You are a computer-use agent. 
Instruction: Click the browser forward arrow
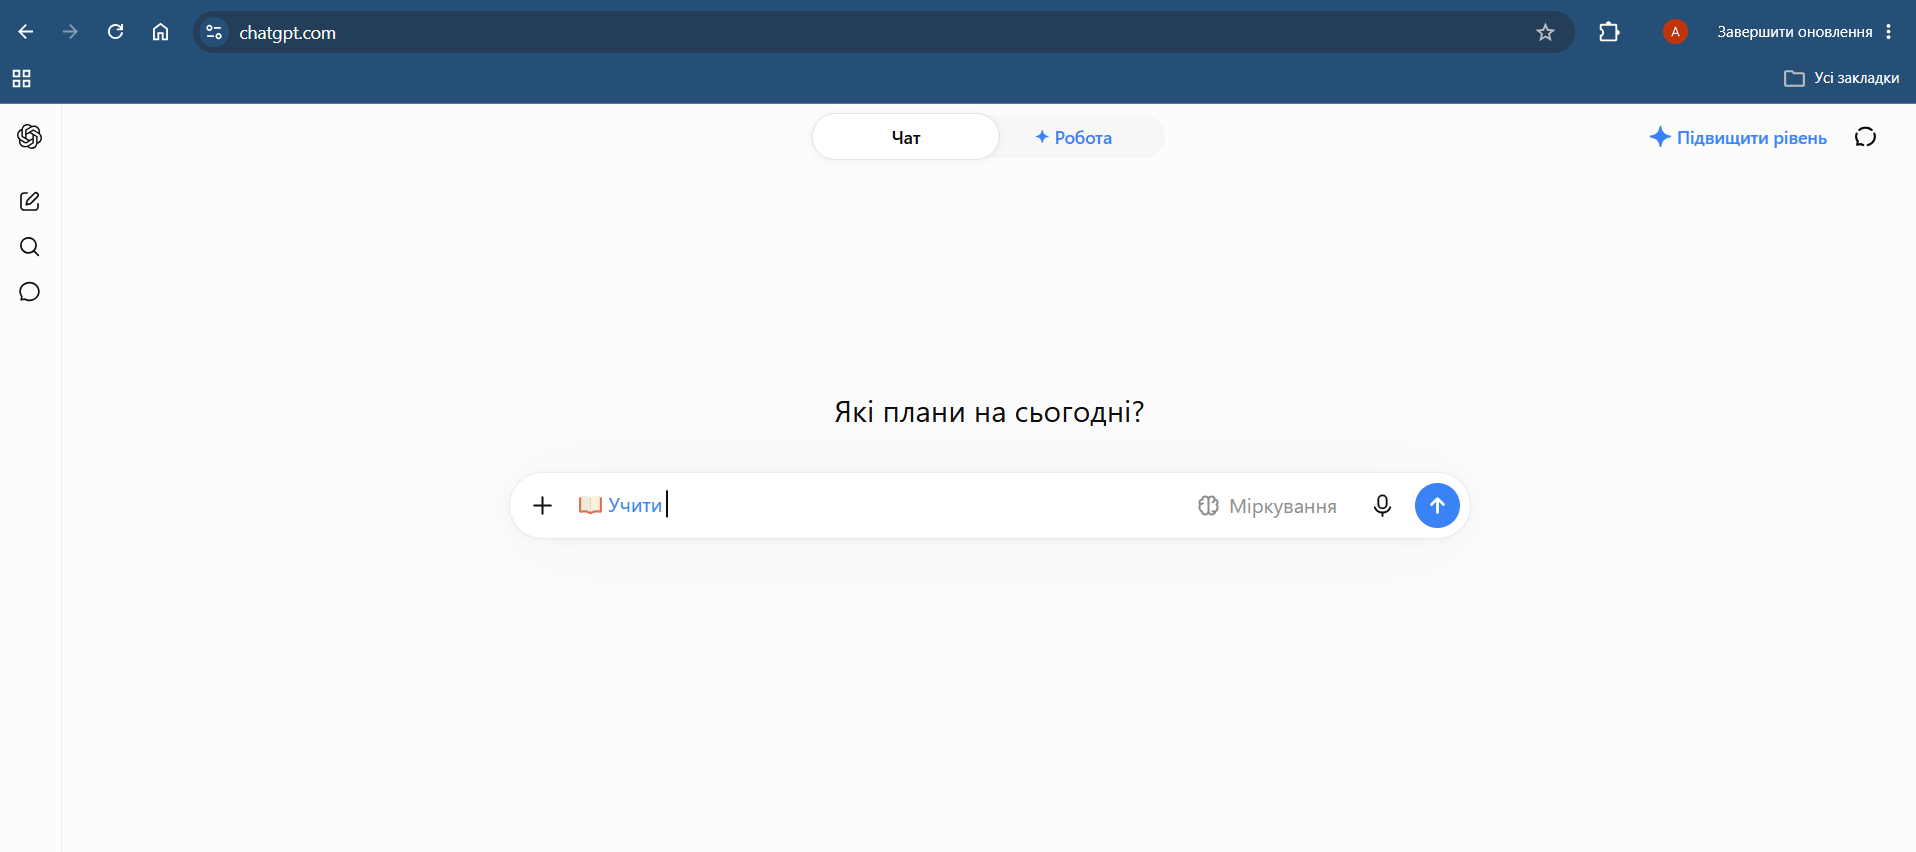click(x=70, y=32)
